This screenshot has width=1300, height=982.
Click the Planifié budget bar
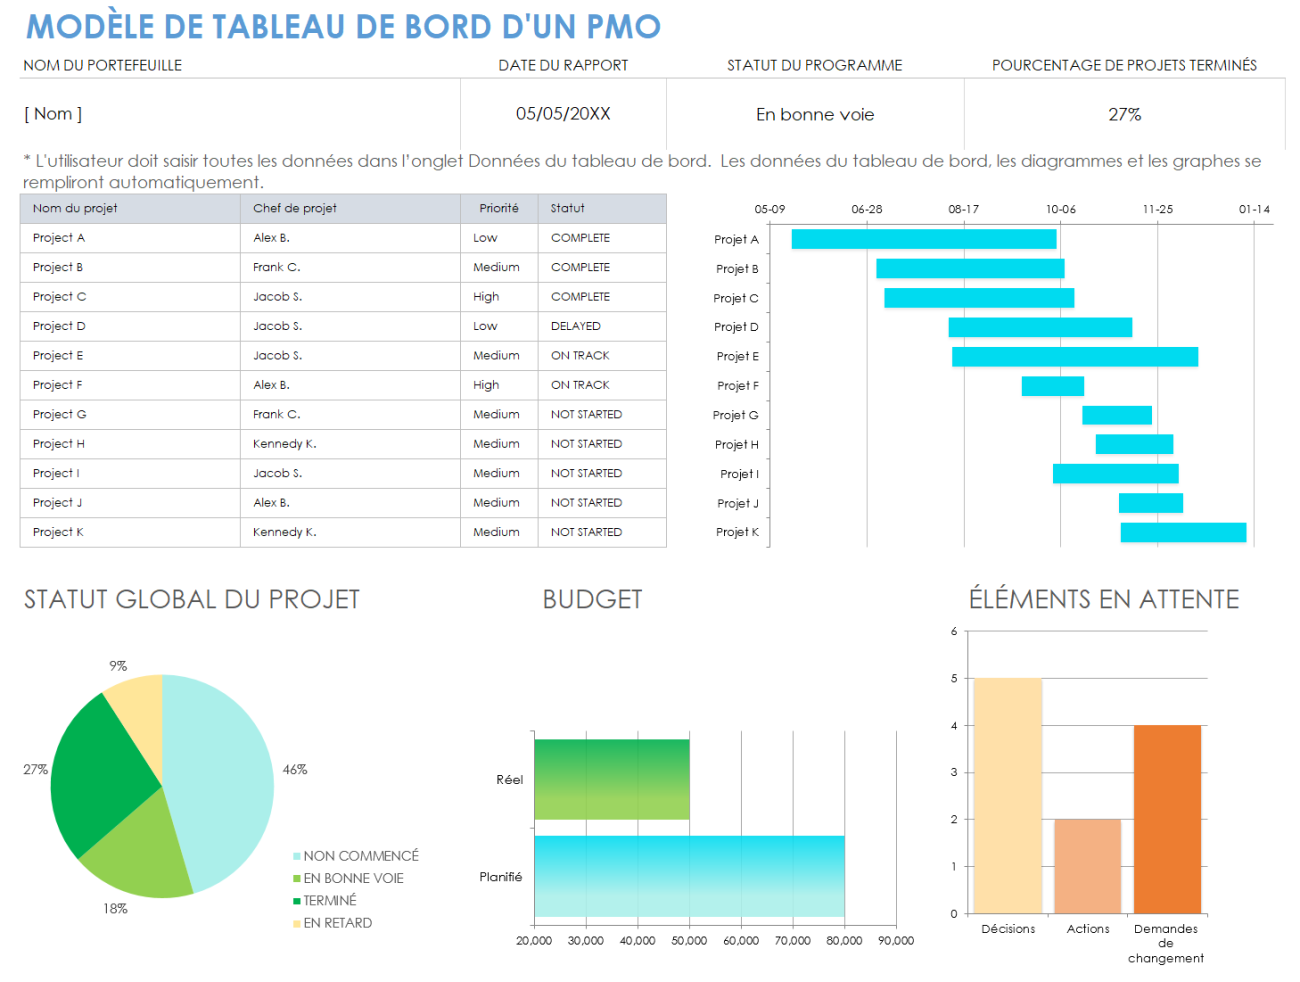(x=690, y=877)
